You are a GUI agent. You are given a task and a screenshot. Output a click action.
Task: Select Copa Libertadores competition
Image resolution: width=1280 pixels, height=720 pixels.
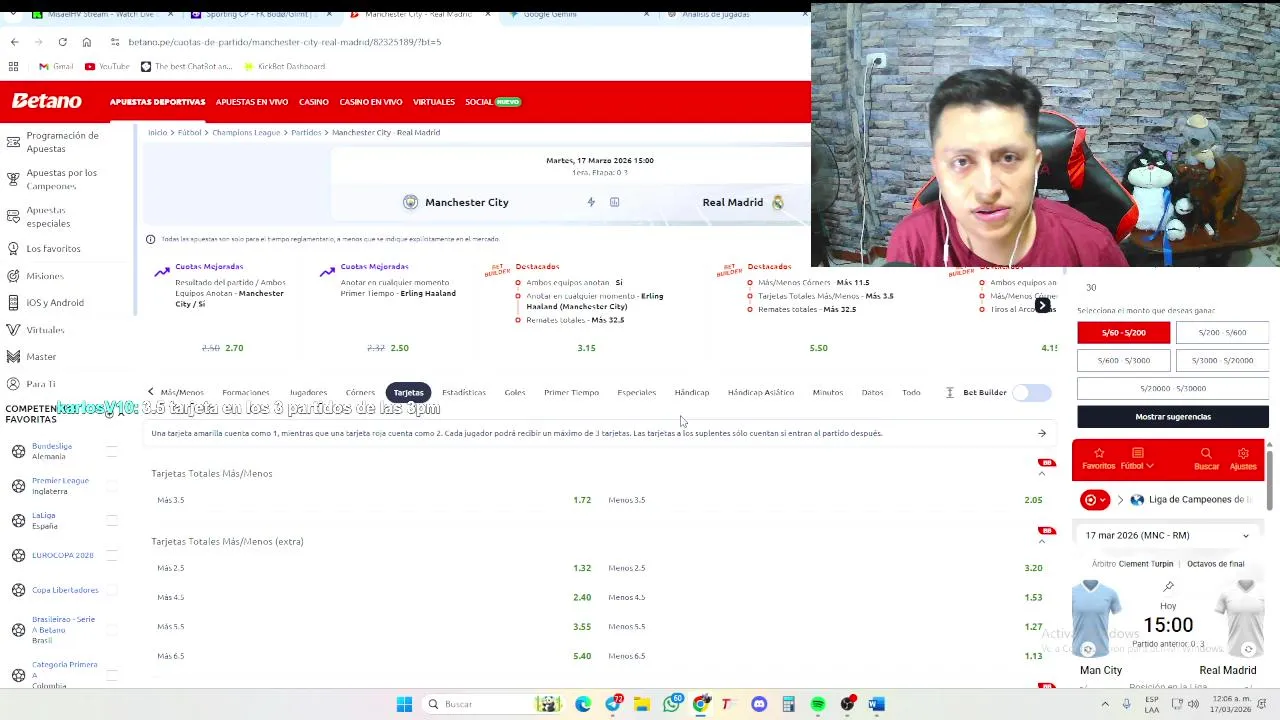65,590
